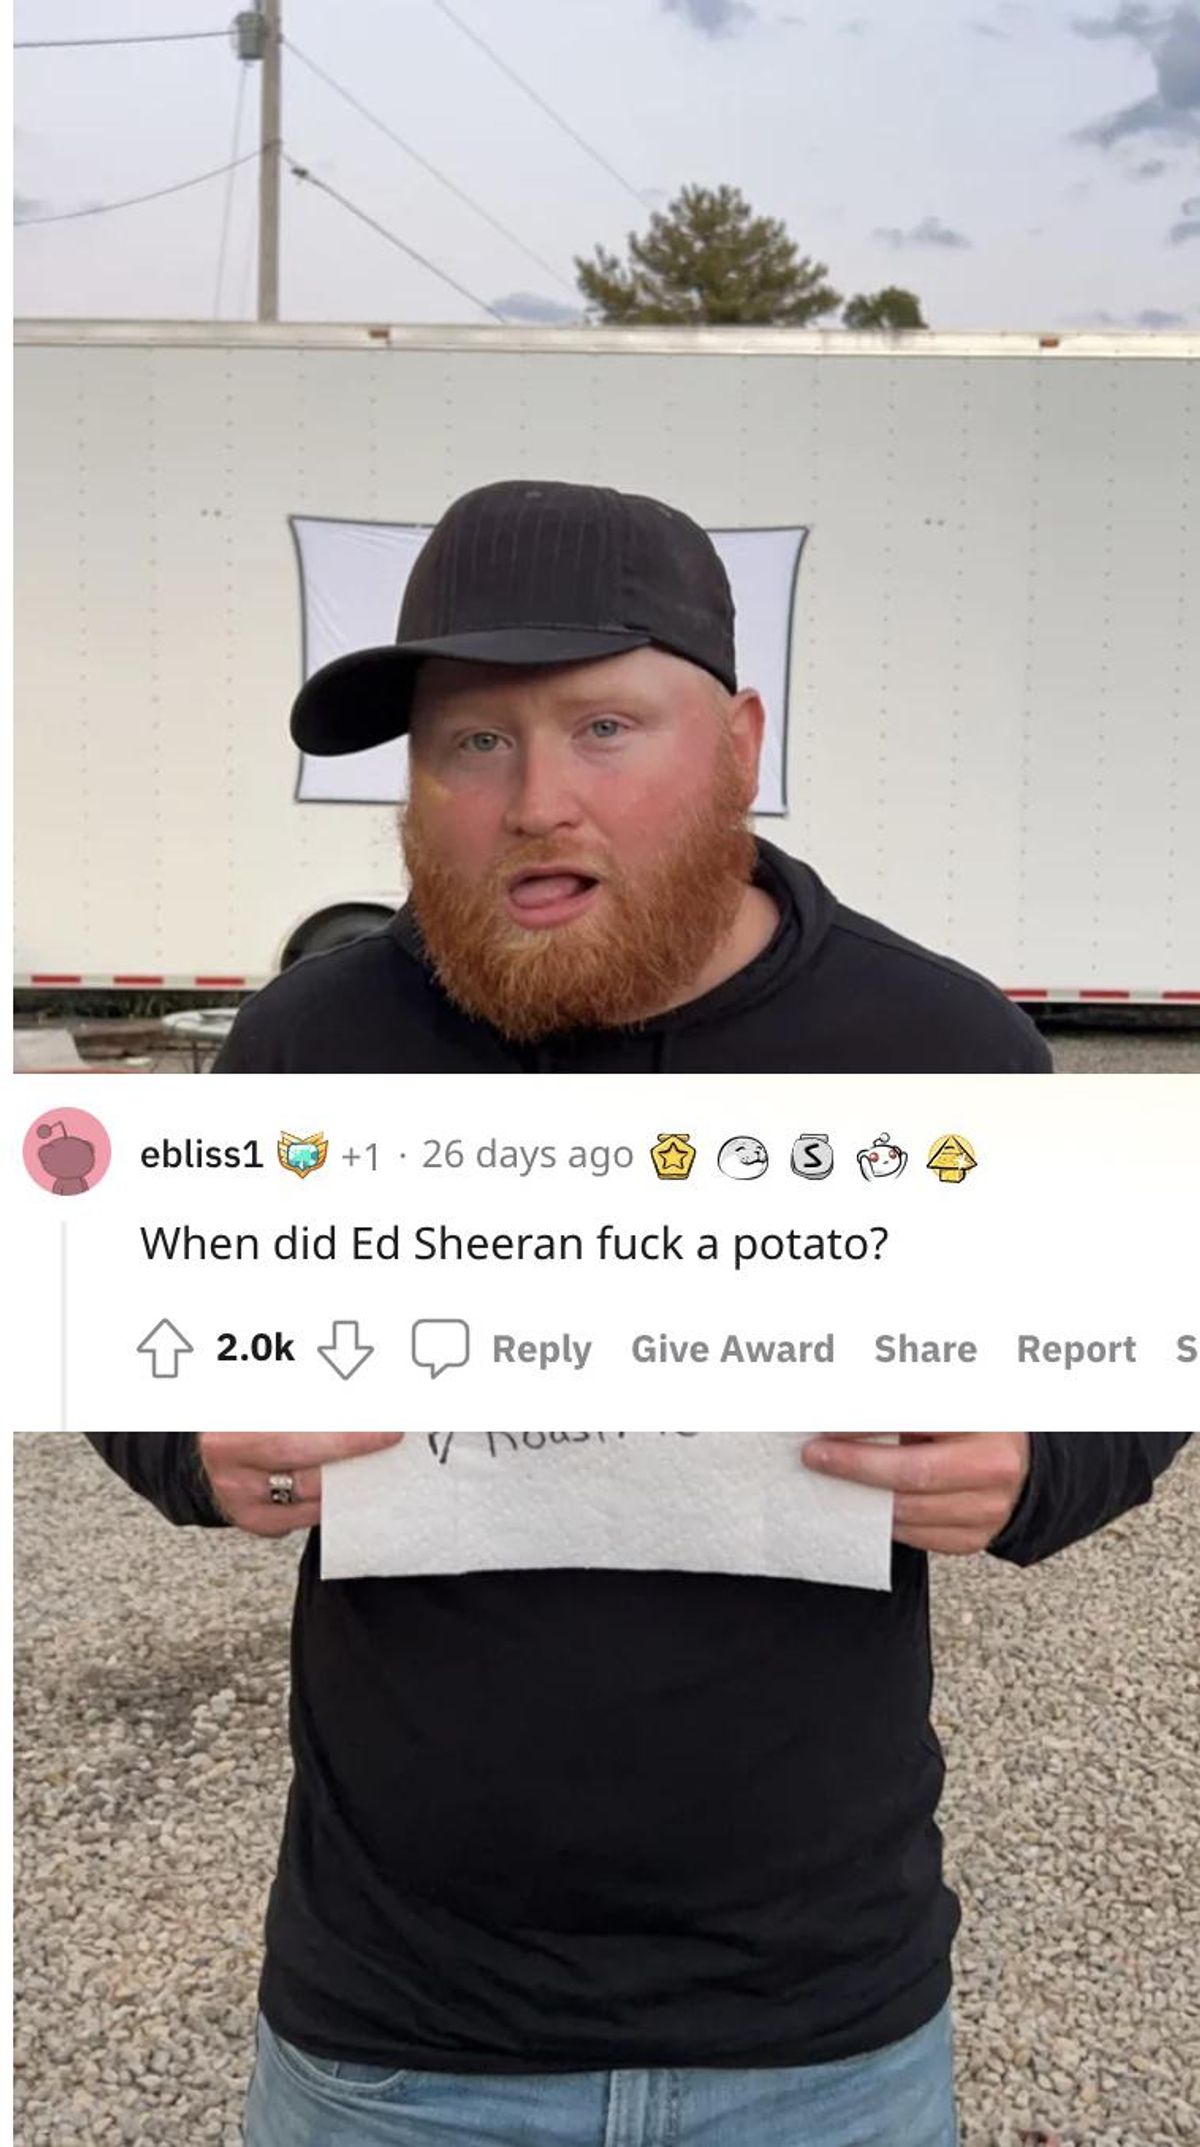Click the speech bubble reply icon
1200x2147 pixels.
pos(441,1348)
